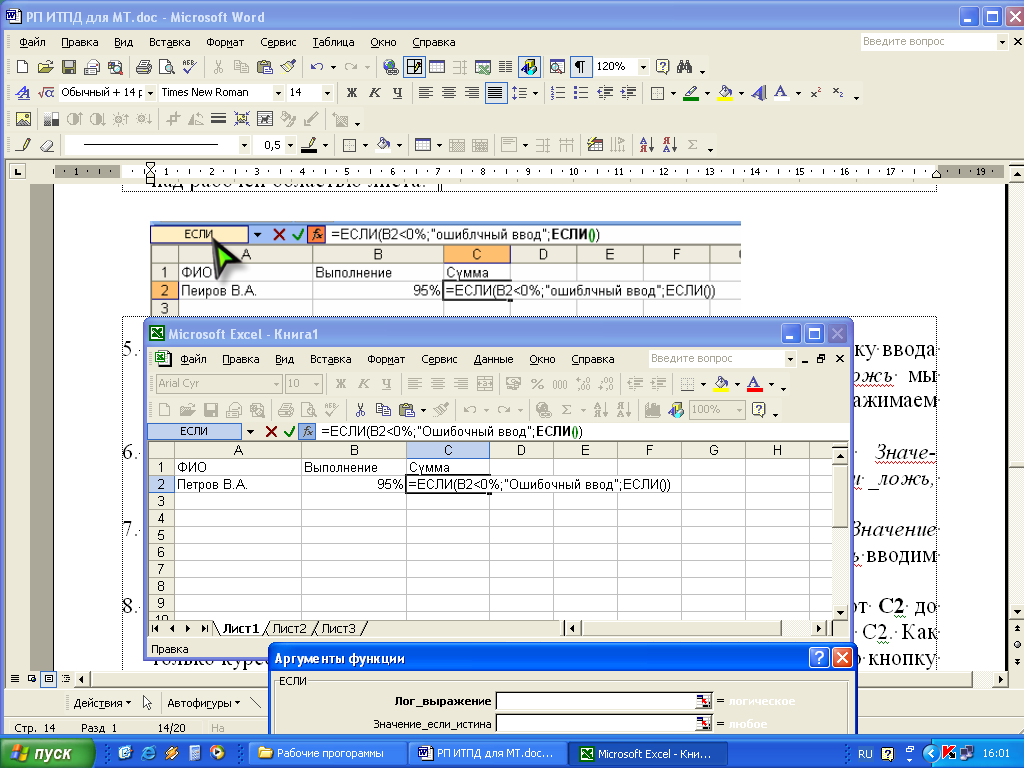The width and height of the screenshot is (1024, 768).
Task: Select Draw Table pencil in Word
Action: pyautogui.click(x=24, y=145)
